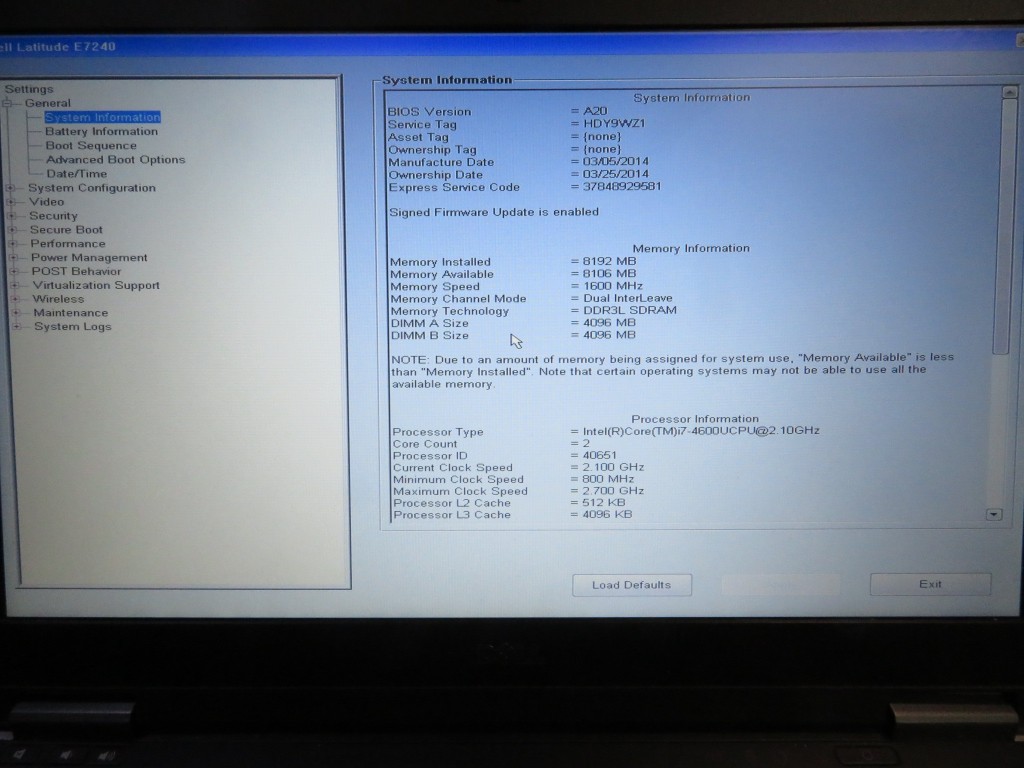Click the Memory Available value 8106 MB
The height and width of the screenshot is (768, 1024).
point(609,274)
